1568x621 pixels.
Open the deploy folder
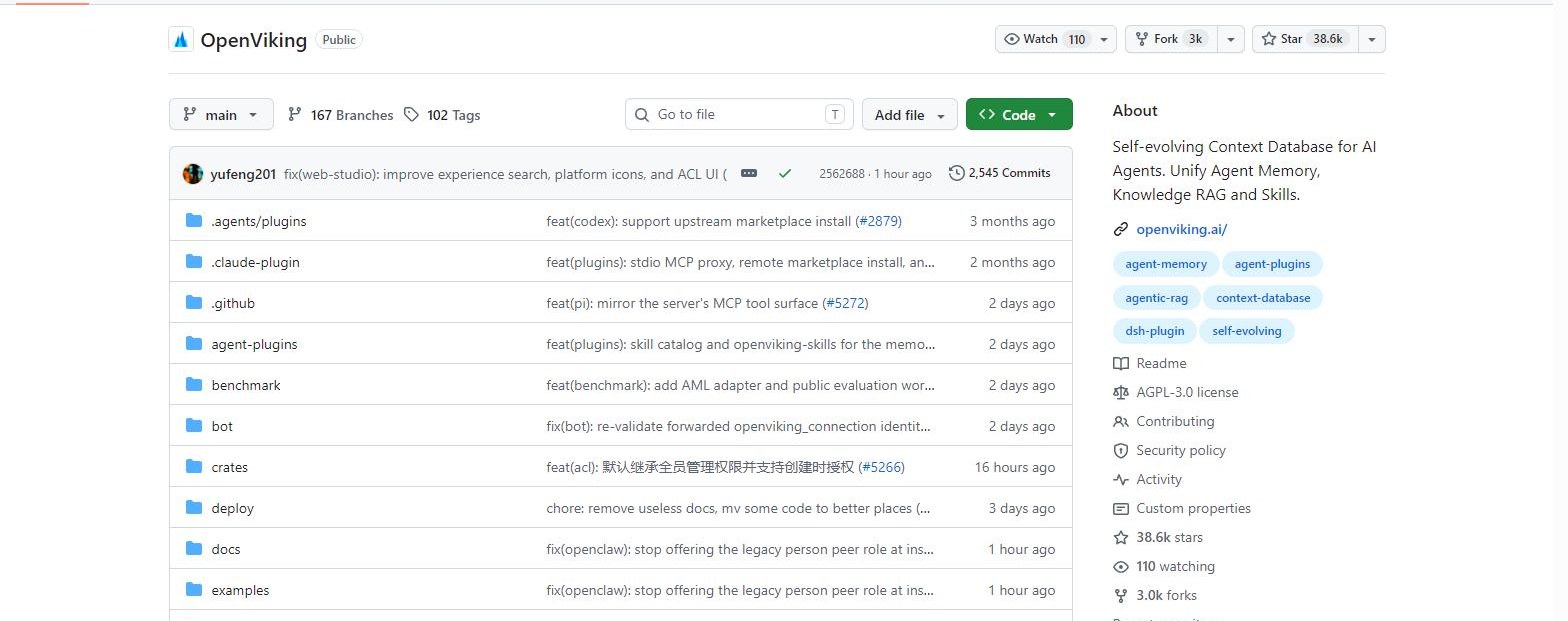point(232,508)
